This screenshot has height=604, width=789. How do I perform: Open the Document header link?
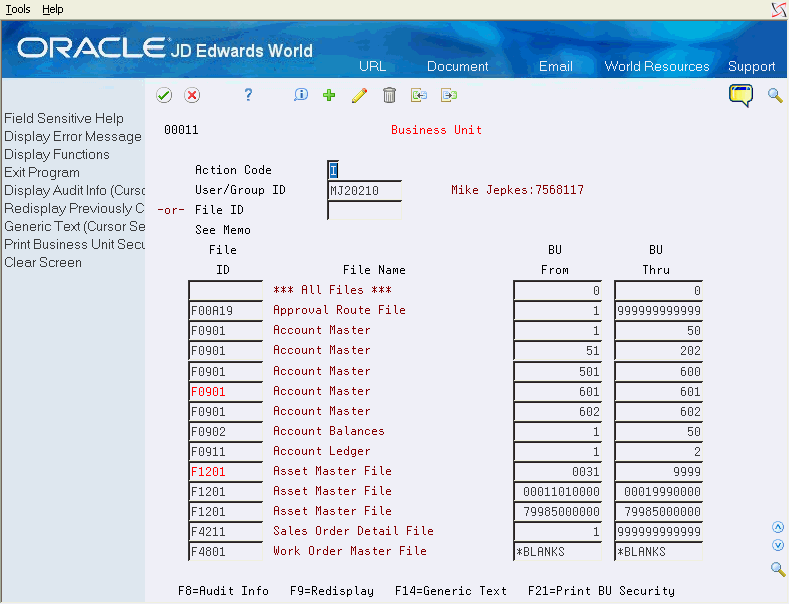click(457, 66)
